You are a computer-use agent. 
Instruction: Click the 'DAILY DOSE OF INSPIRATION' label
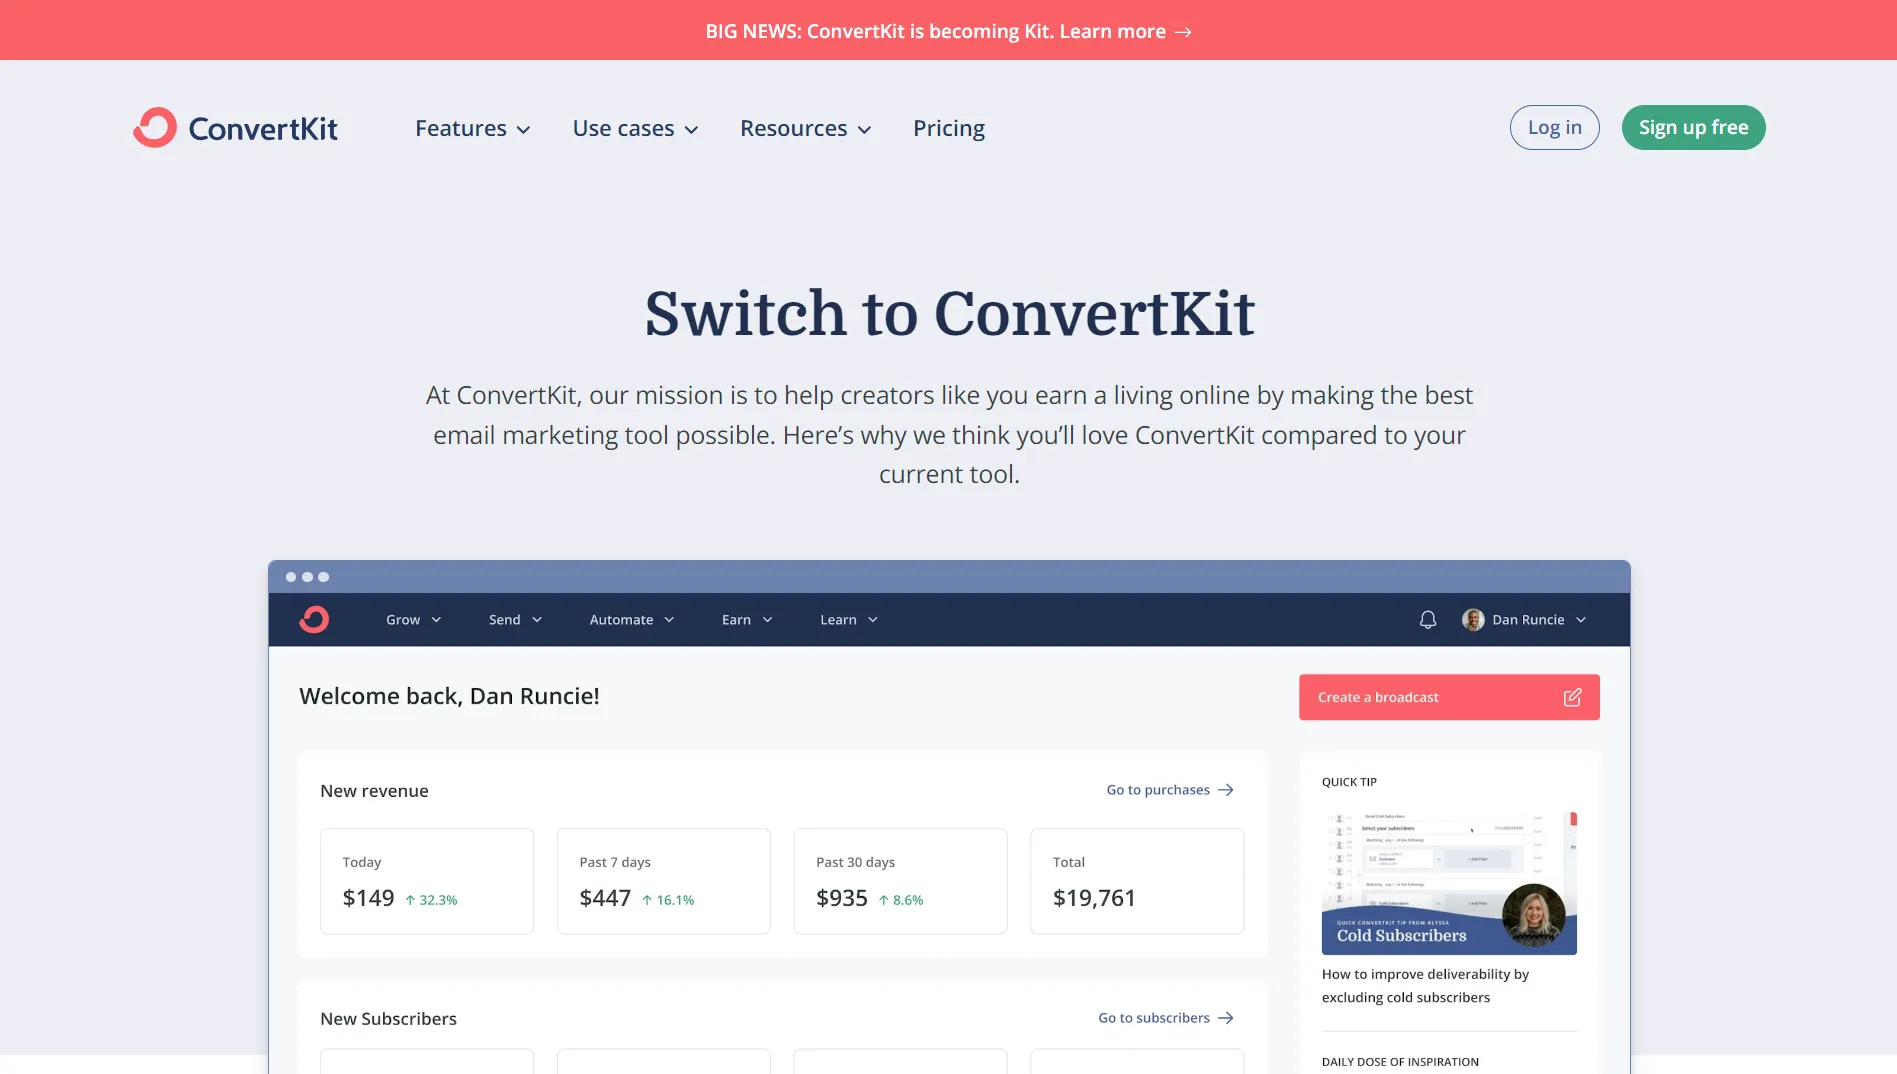tap(1400, 1062)
